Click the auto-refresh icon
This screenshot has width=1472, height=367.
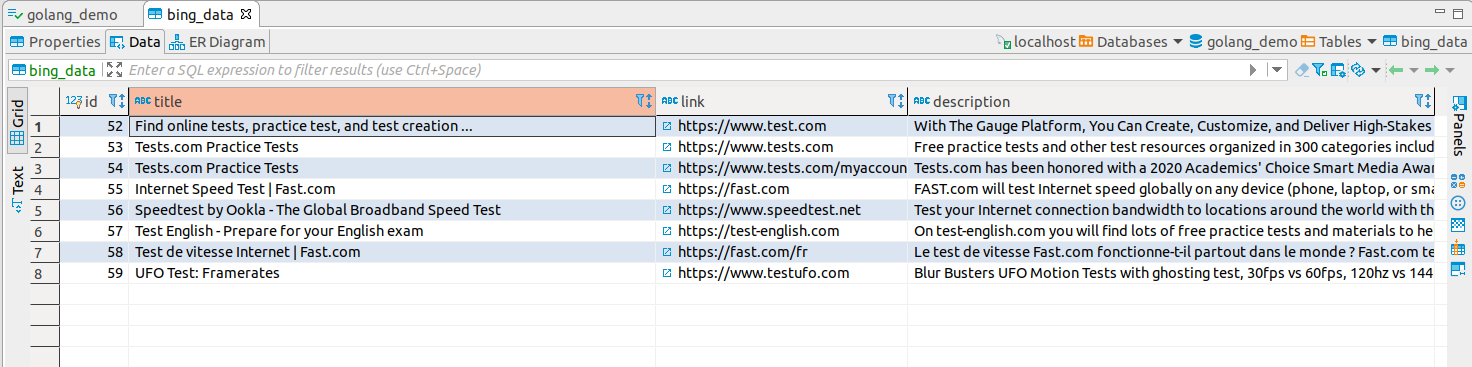(x=1358, y=70)
